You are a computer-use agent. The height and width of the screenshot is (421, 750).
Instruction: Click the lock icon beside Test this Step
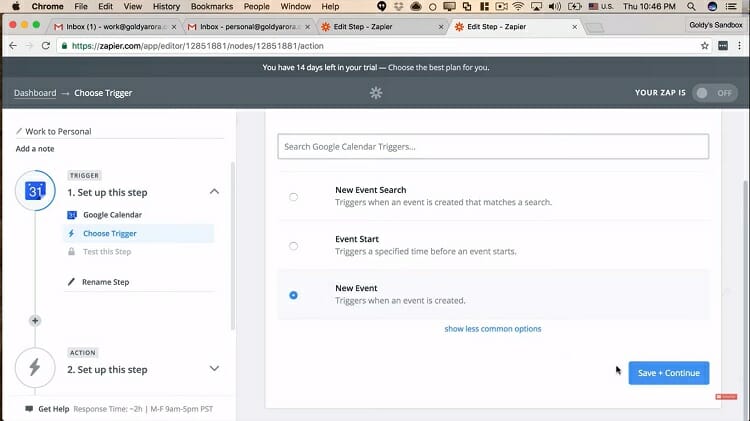[x=71, y=252]
